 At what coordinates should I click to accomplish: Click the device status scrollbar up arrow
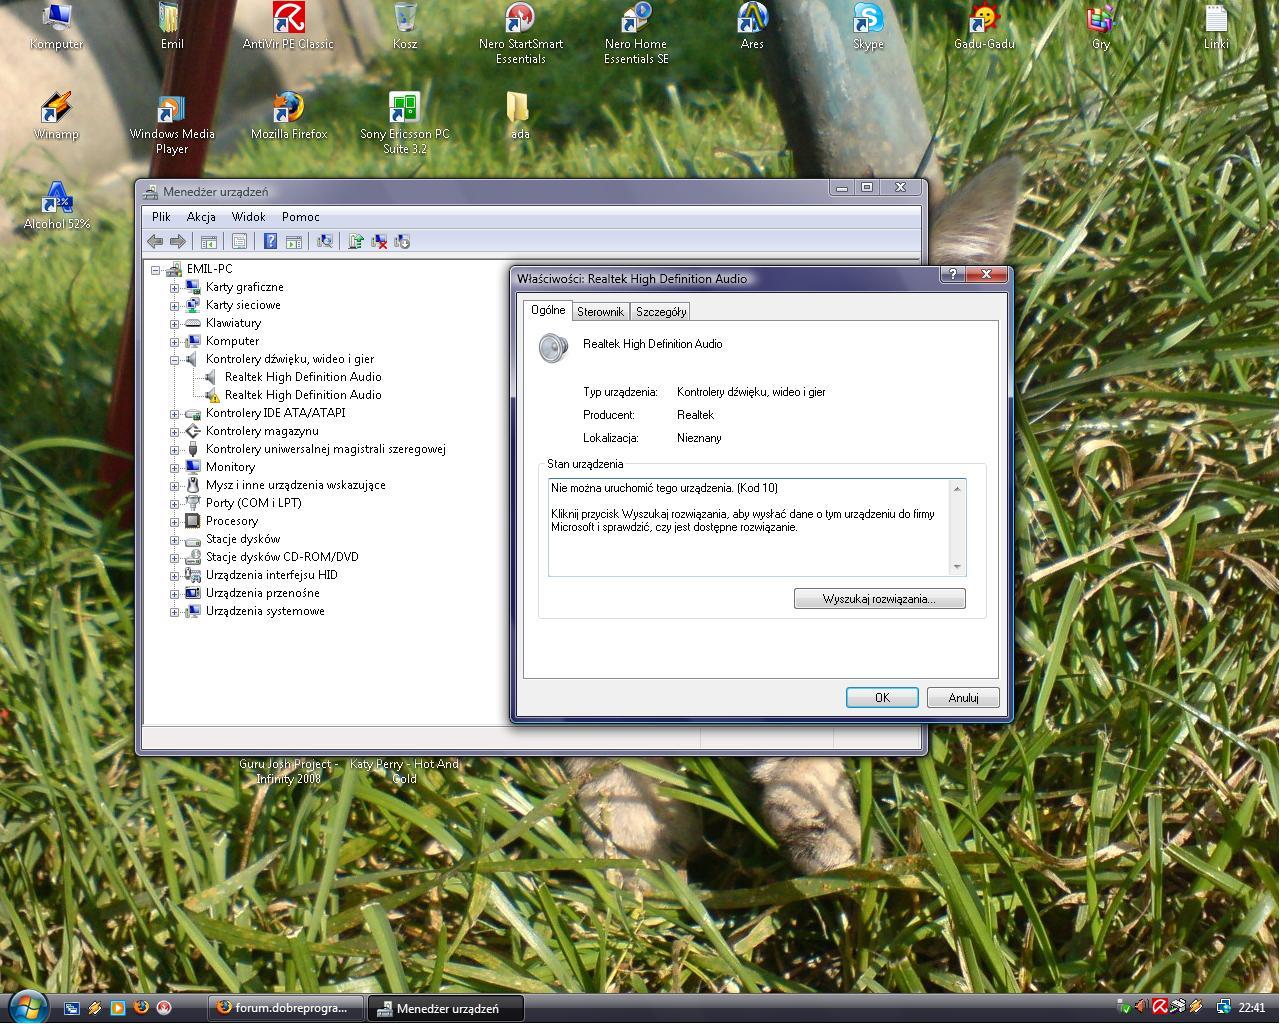(x=957, y=489)
